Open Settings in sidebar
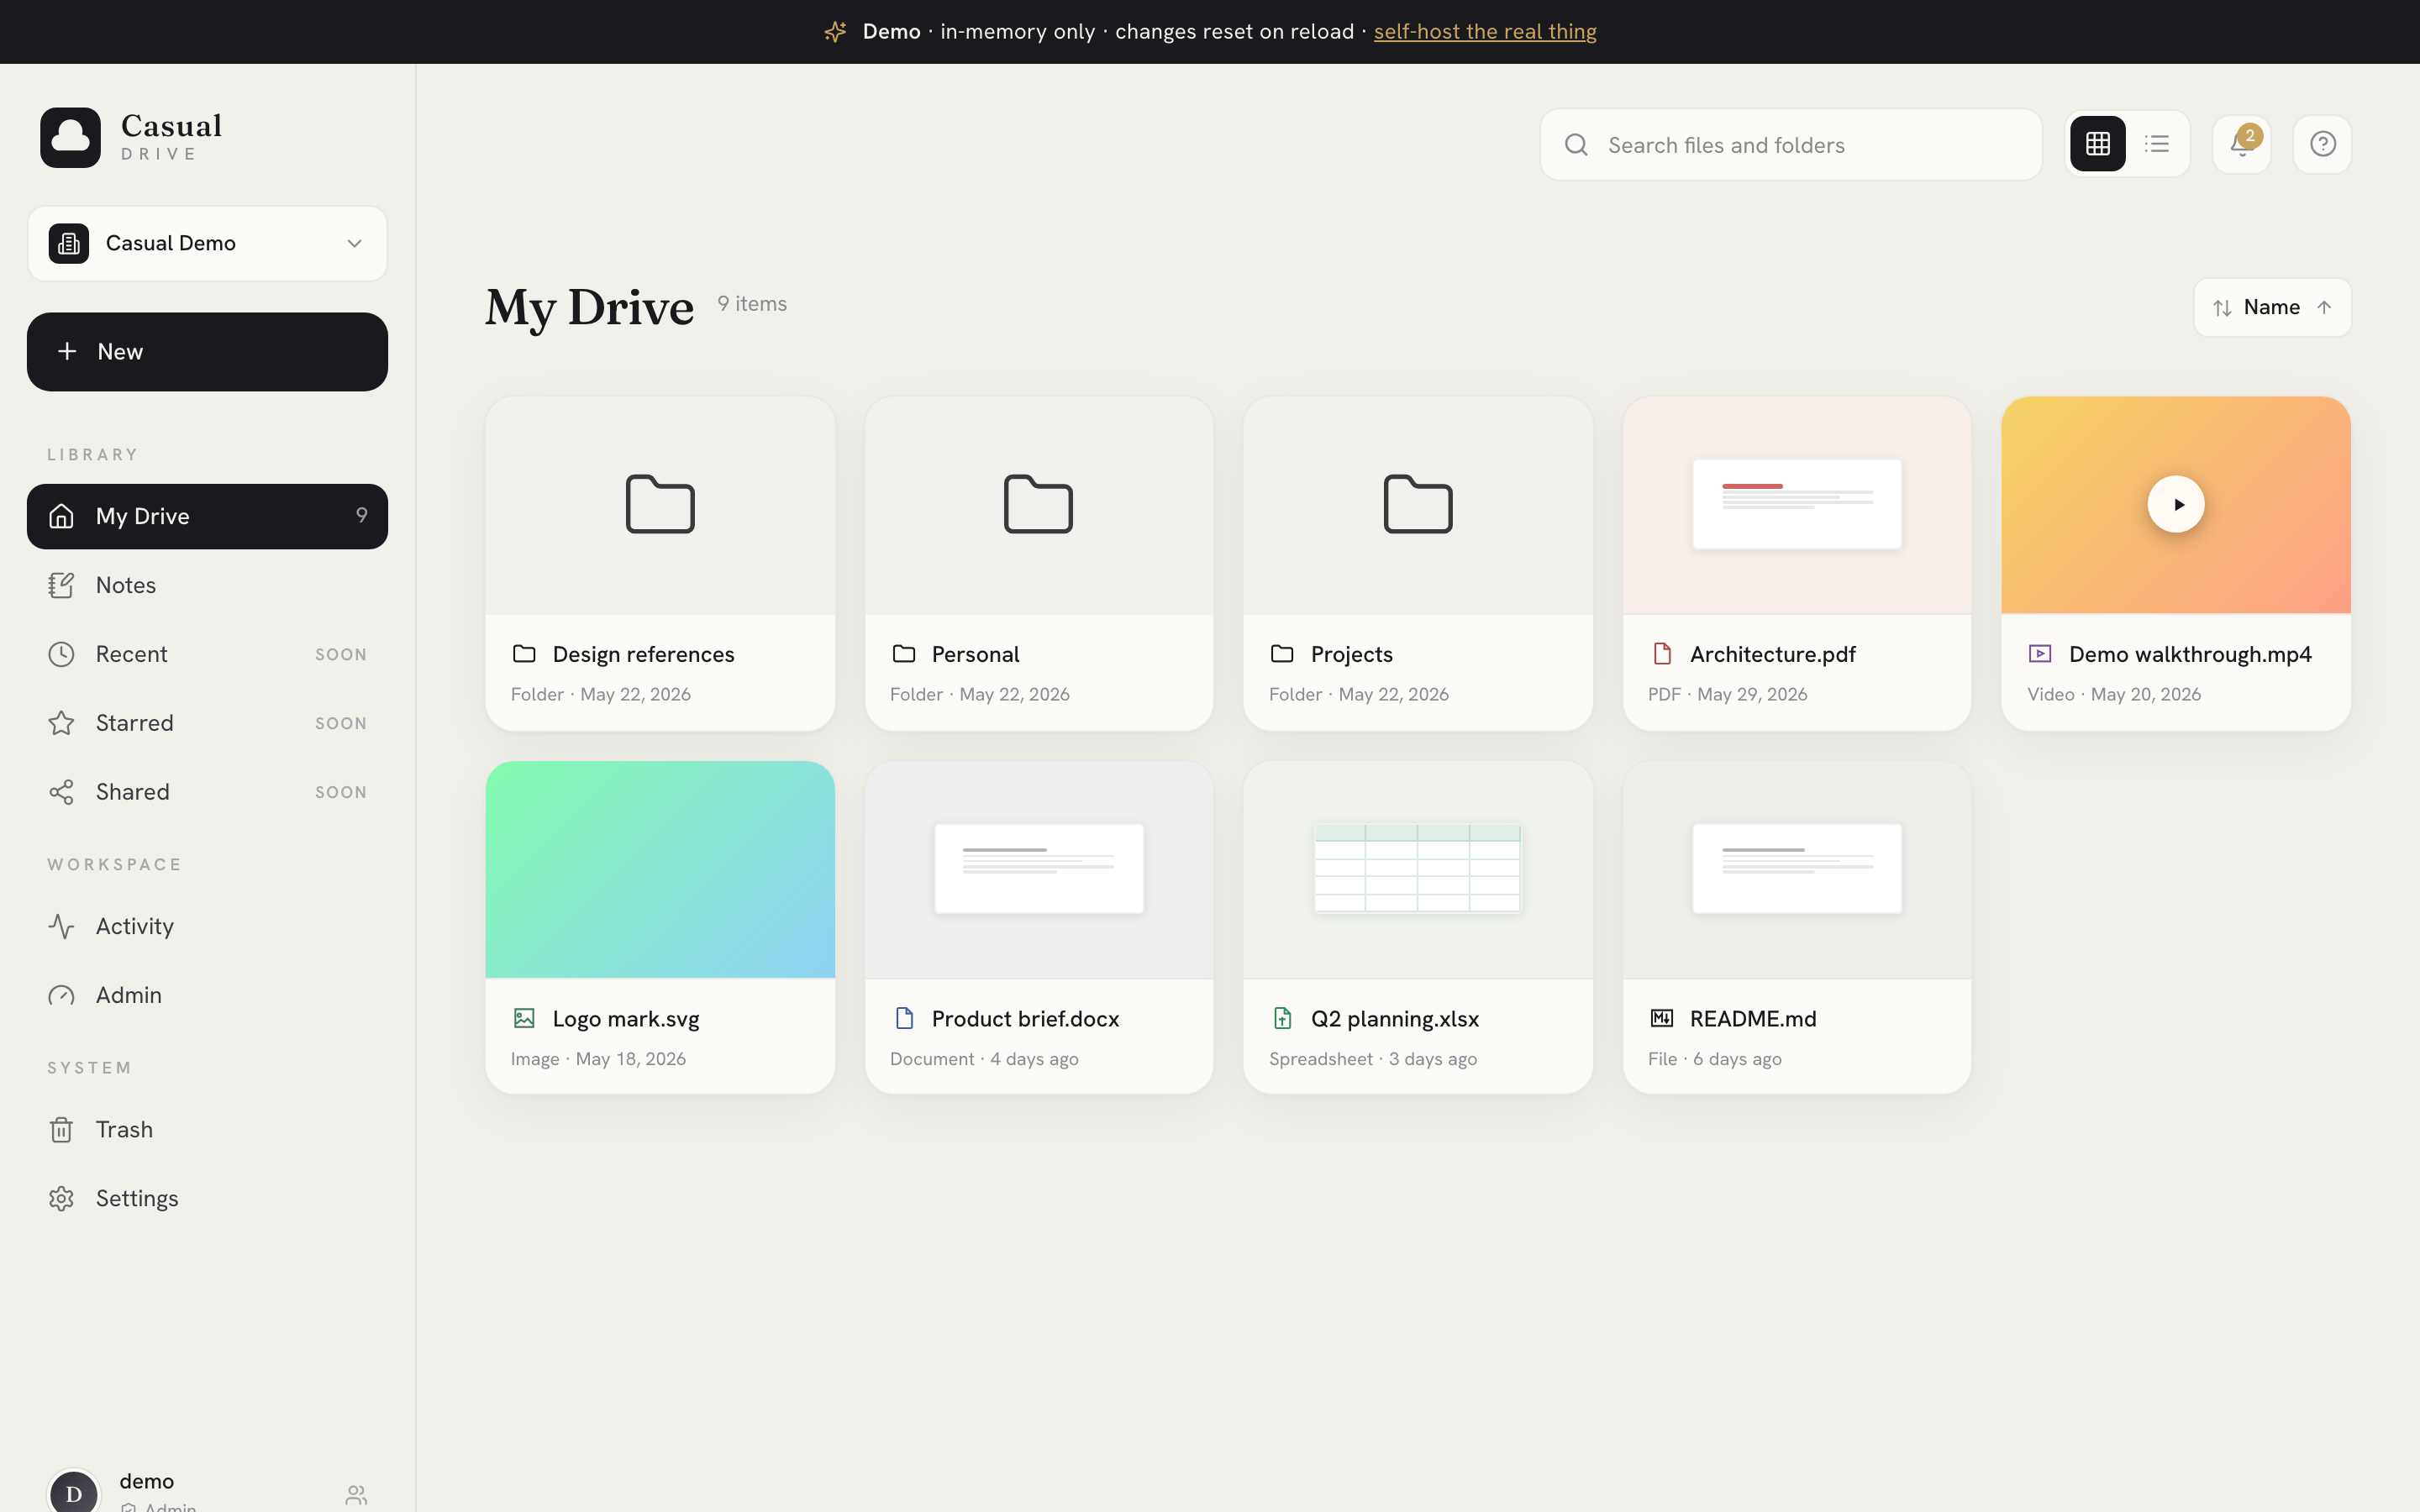Image resolution: width=2420 pixels, height=1512 pixels. click(207, 1198)
